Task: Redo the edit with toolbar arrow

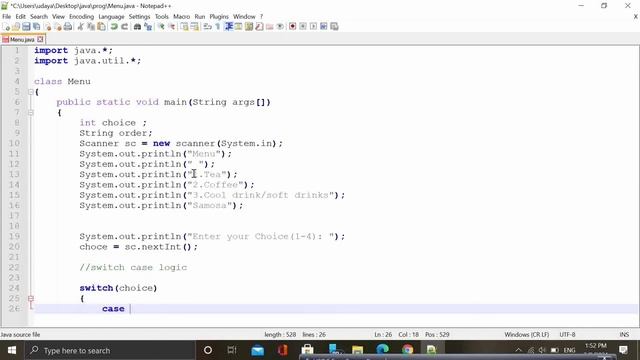Action: click(124, 27)
